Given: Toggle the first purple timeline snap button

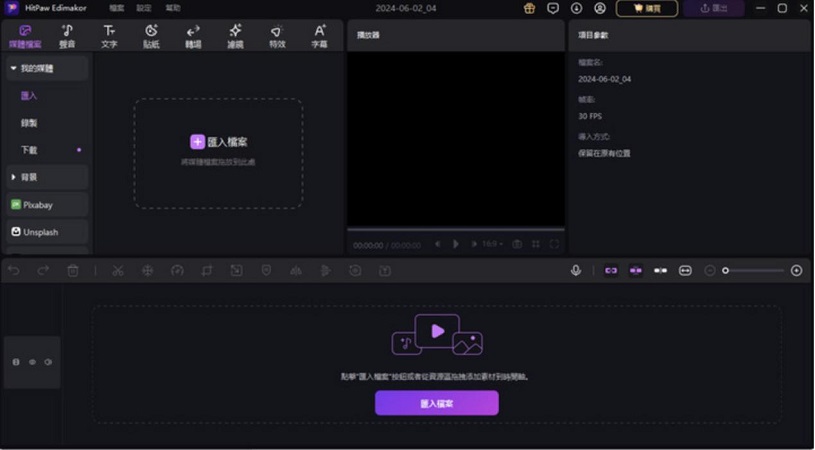Looking at the screenshot, I should coord(611,270).
